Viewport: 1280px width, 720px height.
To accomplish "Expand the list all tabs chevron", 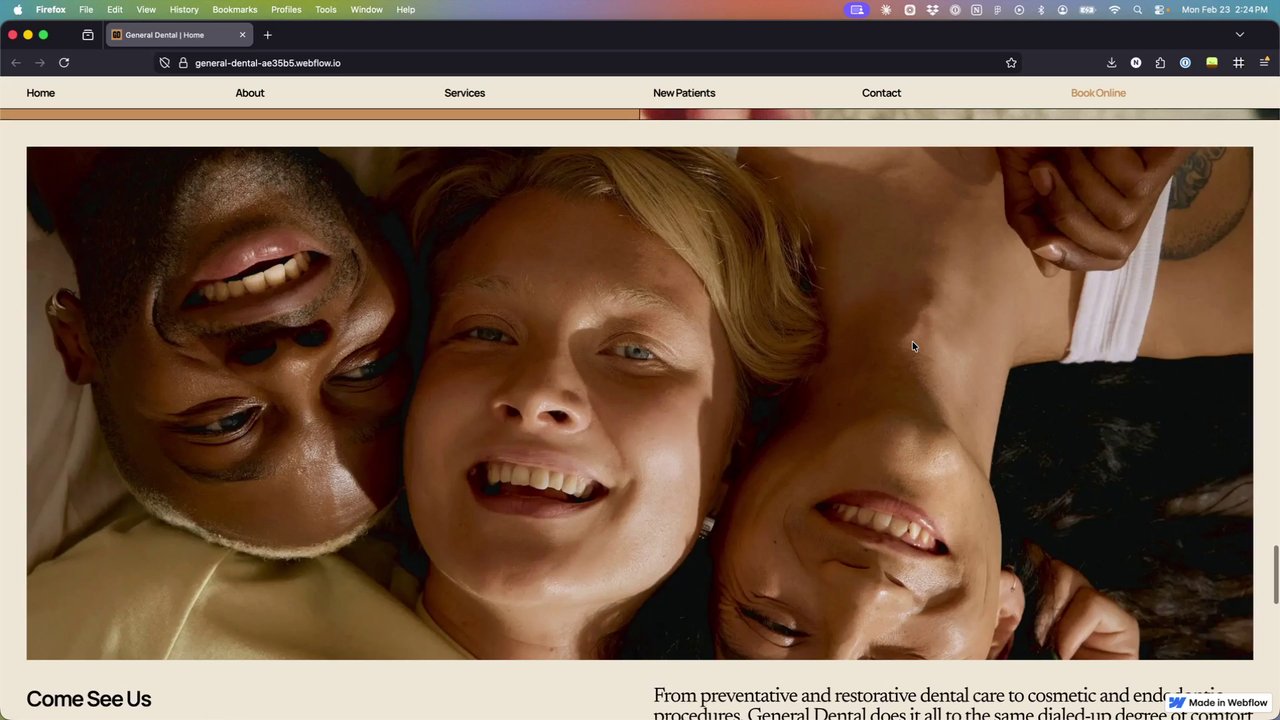I will click(x=1240, y=35).
